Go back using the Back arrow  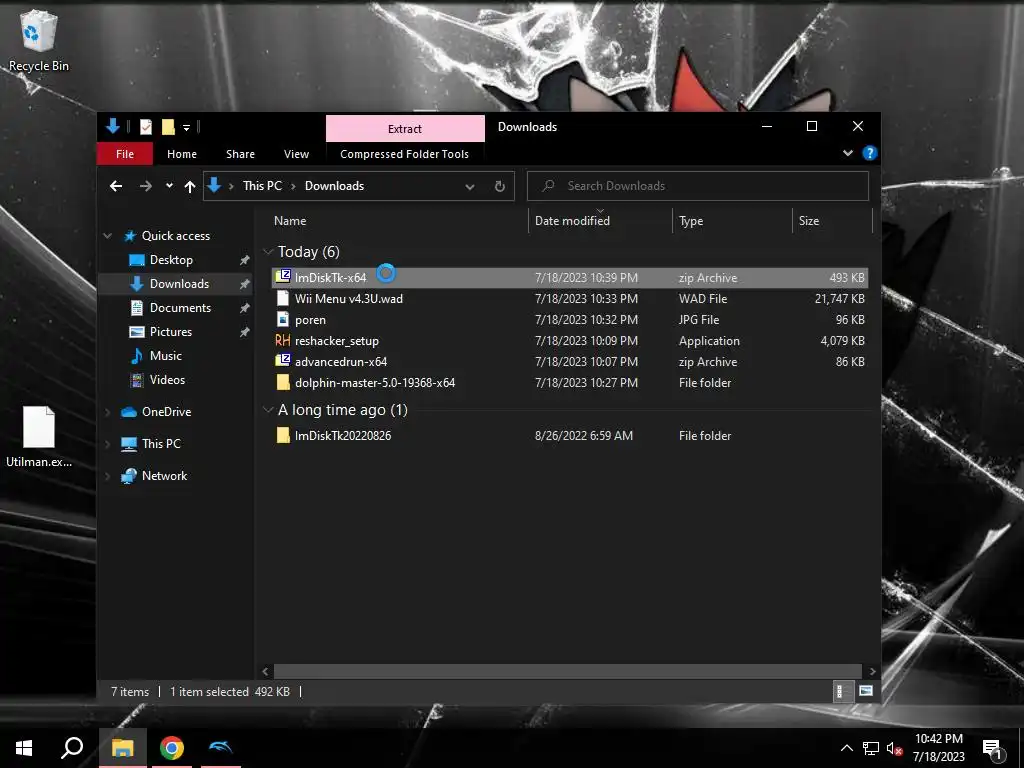click(x=116, y=186)
